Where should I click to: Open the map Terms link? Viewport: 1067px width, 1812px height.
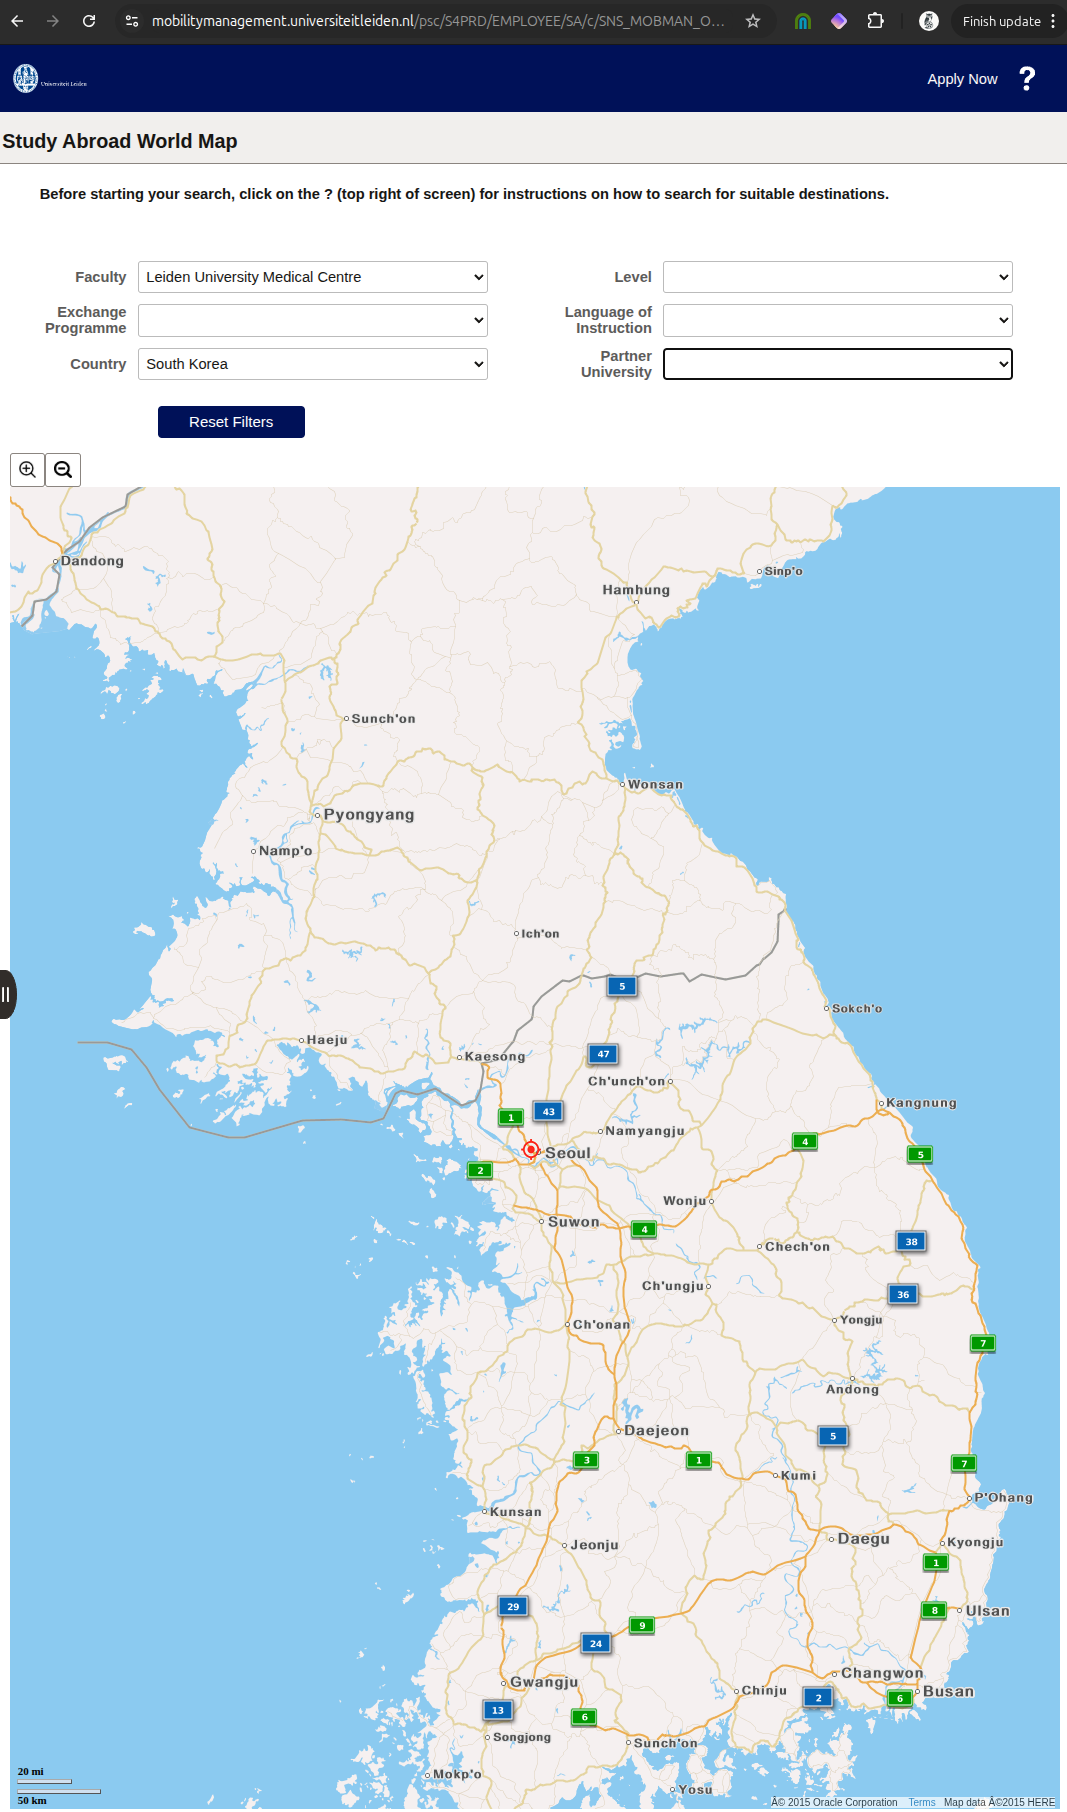pos(922,1802)
